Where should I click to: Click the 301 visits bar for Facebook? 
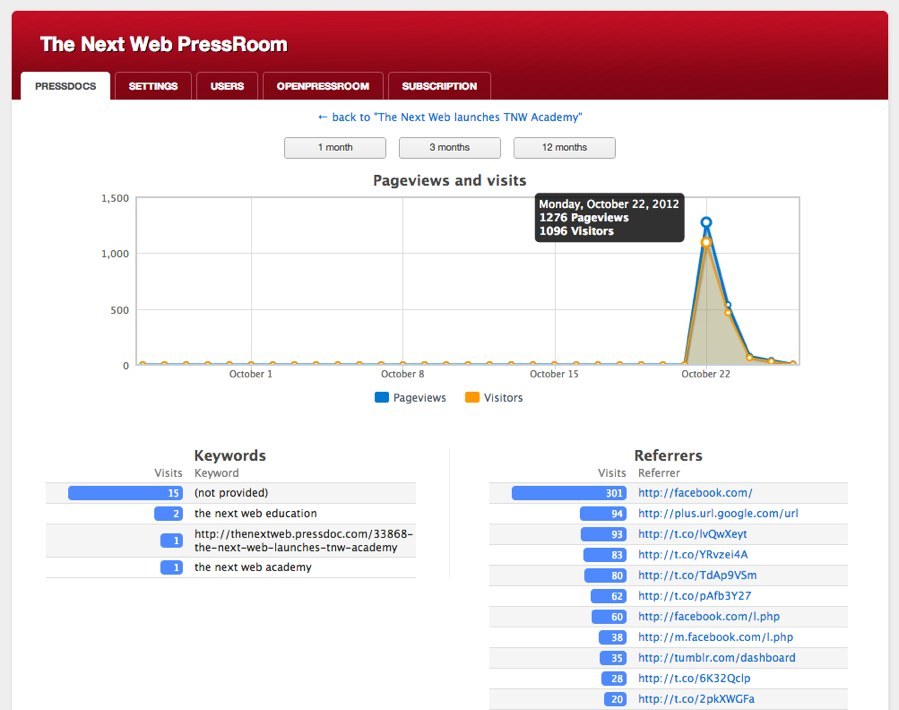click(x=569, y=493)
